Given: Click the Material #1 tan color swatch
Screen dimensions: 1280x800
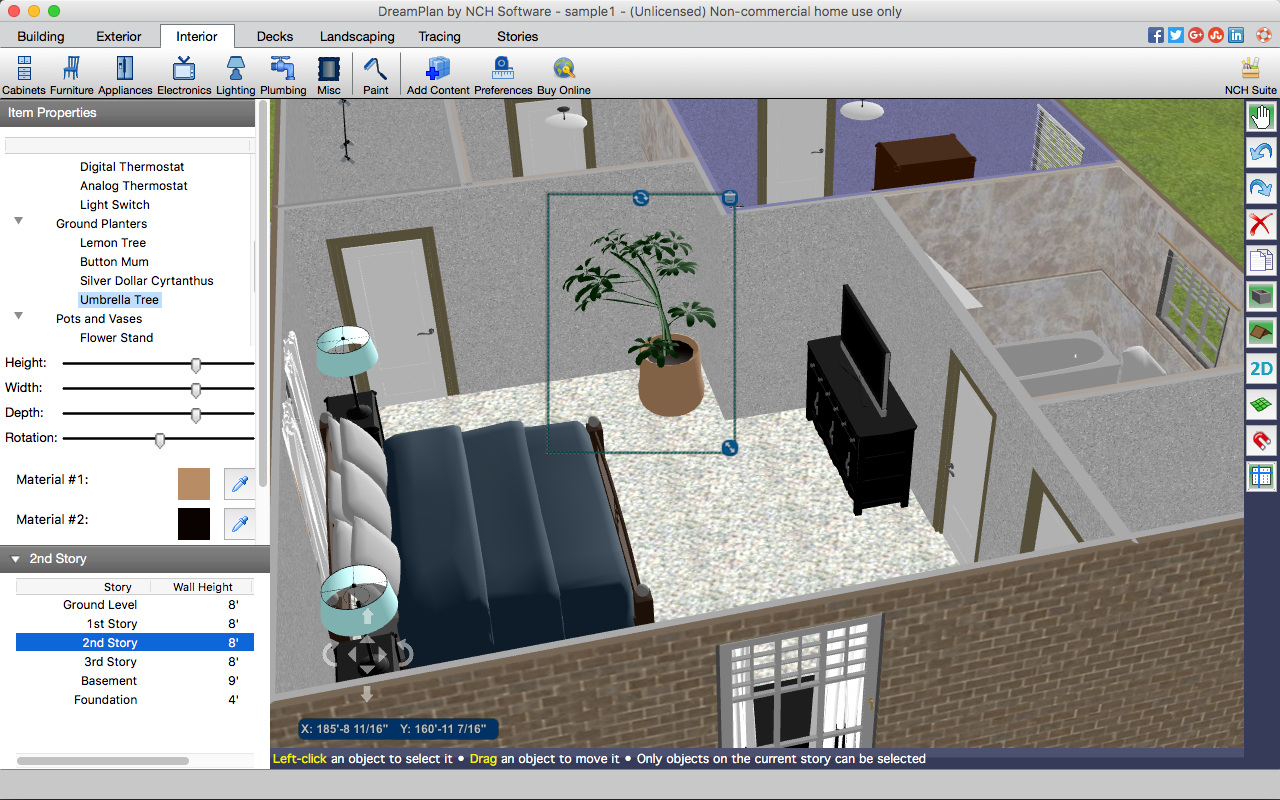Looking at the screenshot, I should pos(194,484).
